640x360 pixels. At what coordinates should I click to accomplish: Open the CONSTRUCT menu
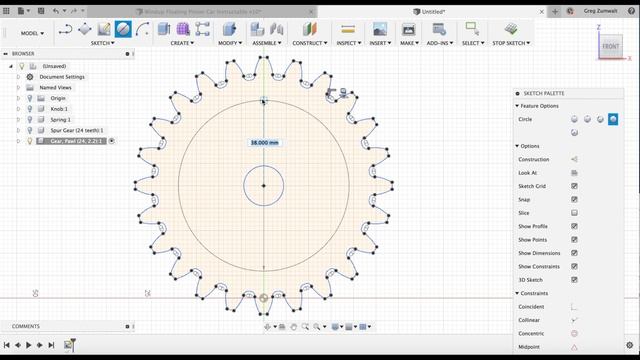[x=310, y=43]
